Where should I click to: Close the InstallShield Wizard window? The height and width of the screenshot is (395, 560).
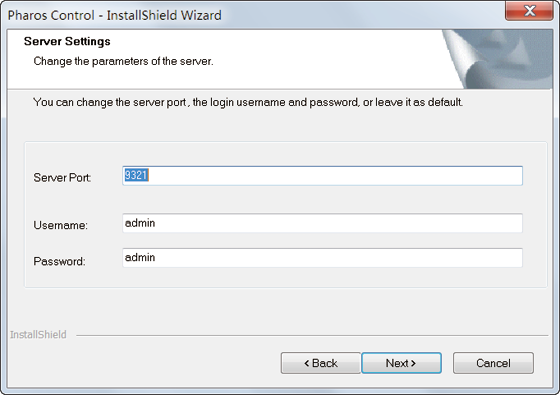click(x=529, y=11)
